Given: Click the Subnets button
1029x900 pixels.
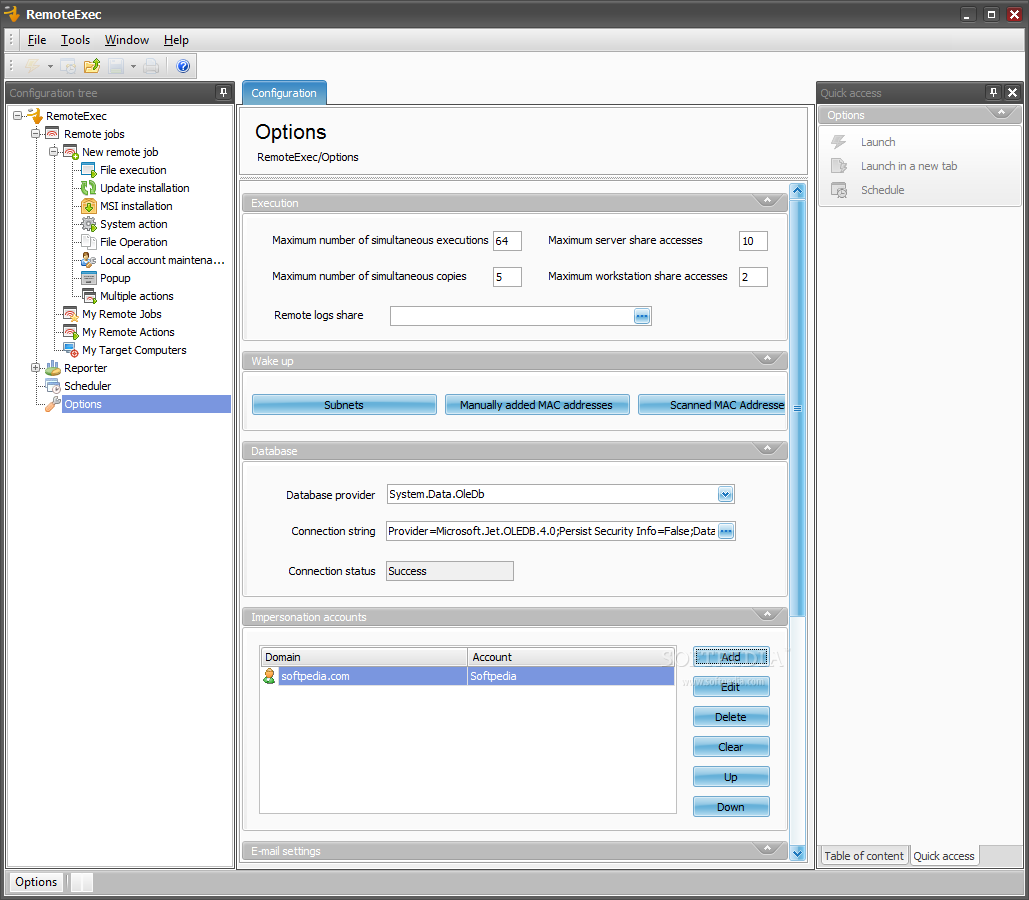Looking at the screenshot, I should coord(344,405).
